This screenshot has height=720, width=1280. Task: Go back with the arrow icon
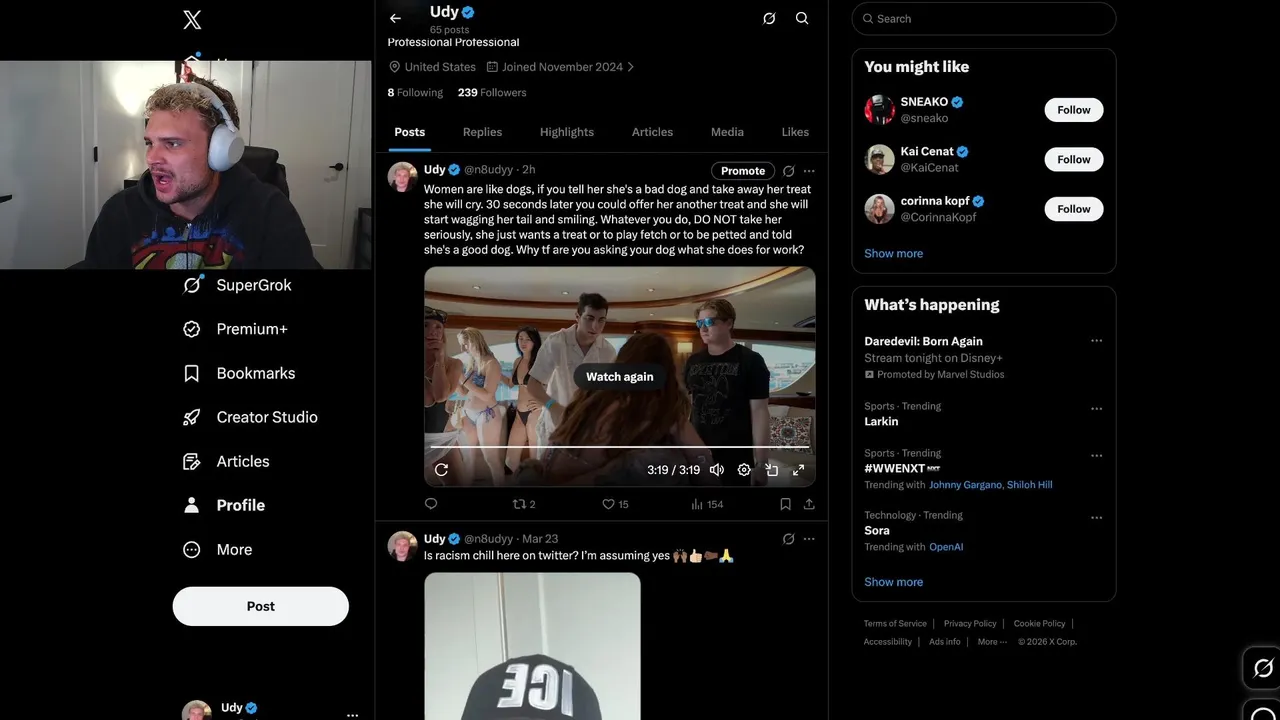point(395,18)
